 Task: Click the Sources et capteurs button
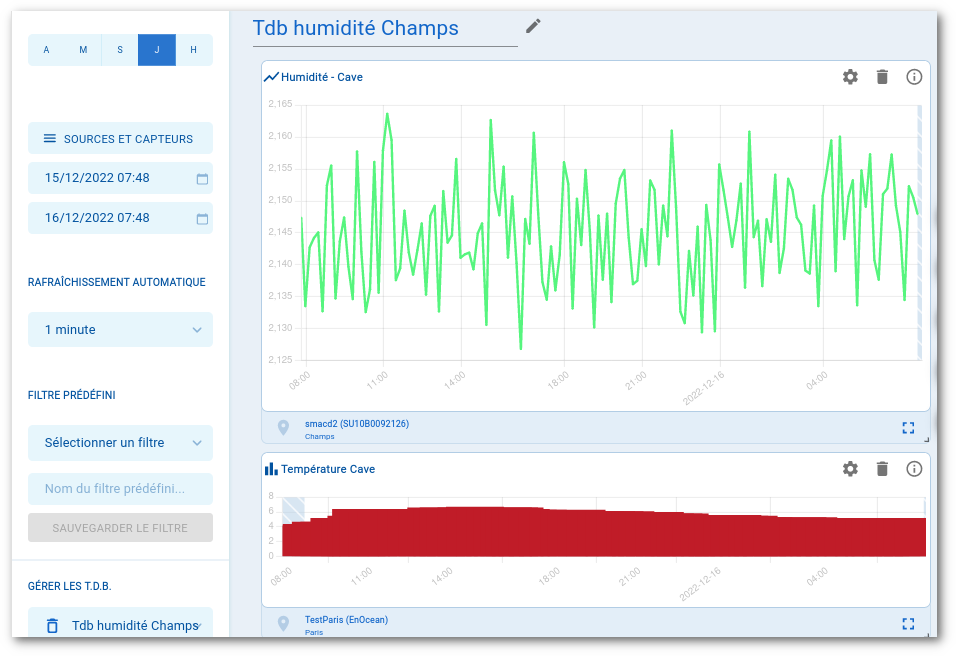(x=120, y=139)
